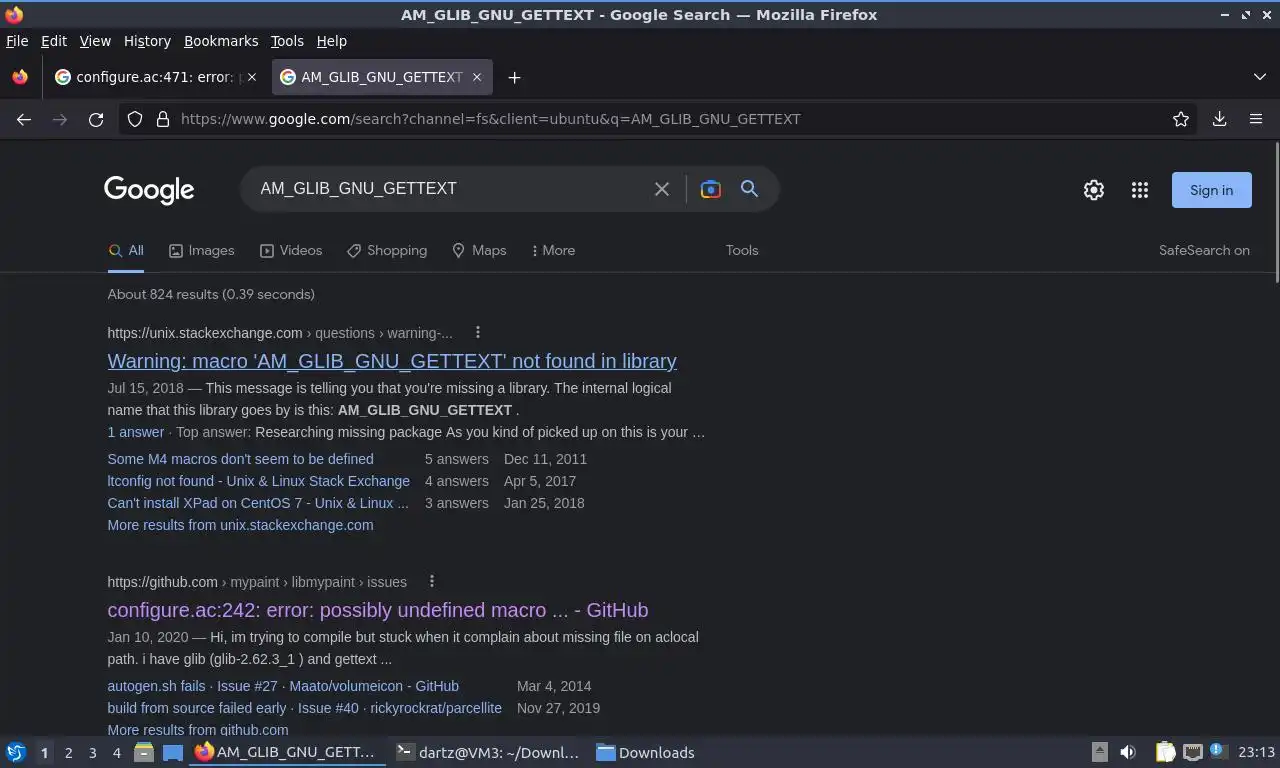The height and width of the screenshot is (768, 1280).
Task: Open the File menu
Action: (x=17, y=41)
